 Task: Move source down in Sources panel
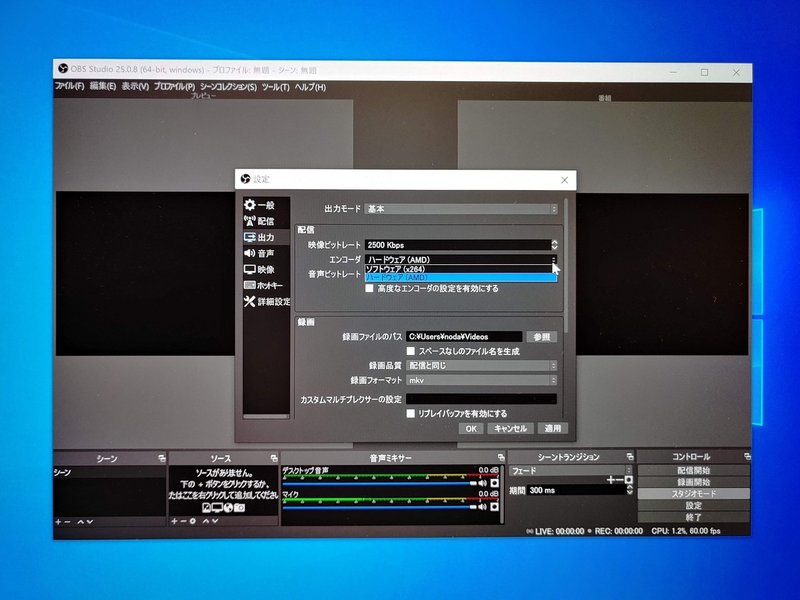215,521
